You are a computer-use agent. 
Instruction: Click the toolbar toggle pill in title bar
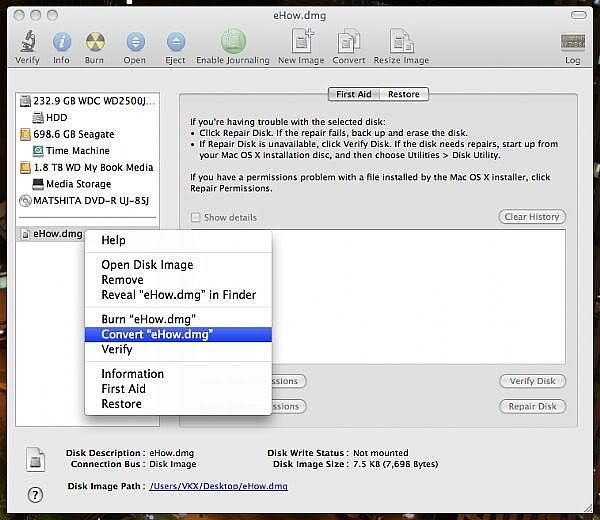point(579,15)
